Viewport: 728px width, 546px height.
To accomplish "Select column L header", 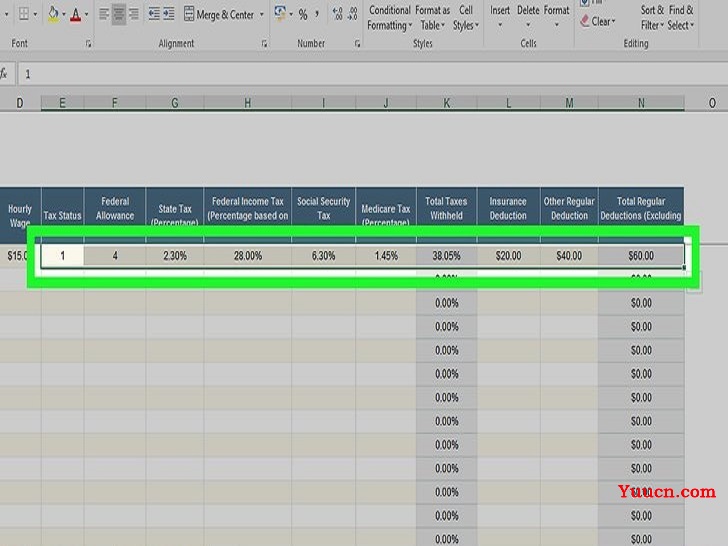I will (x=508, y=103).
